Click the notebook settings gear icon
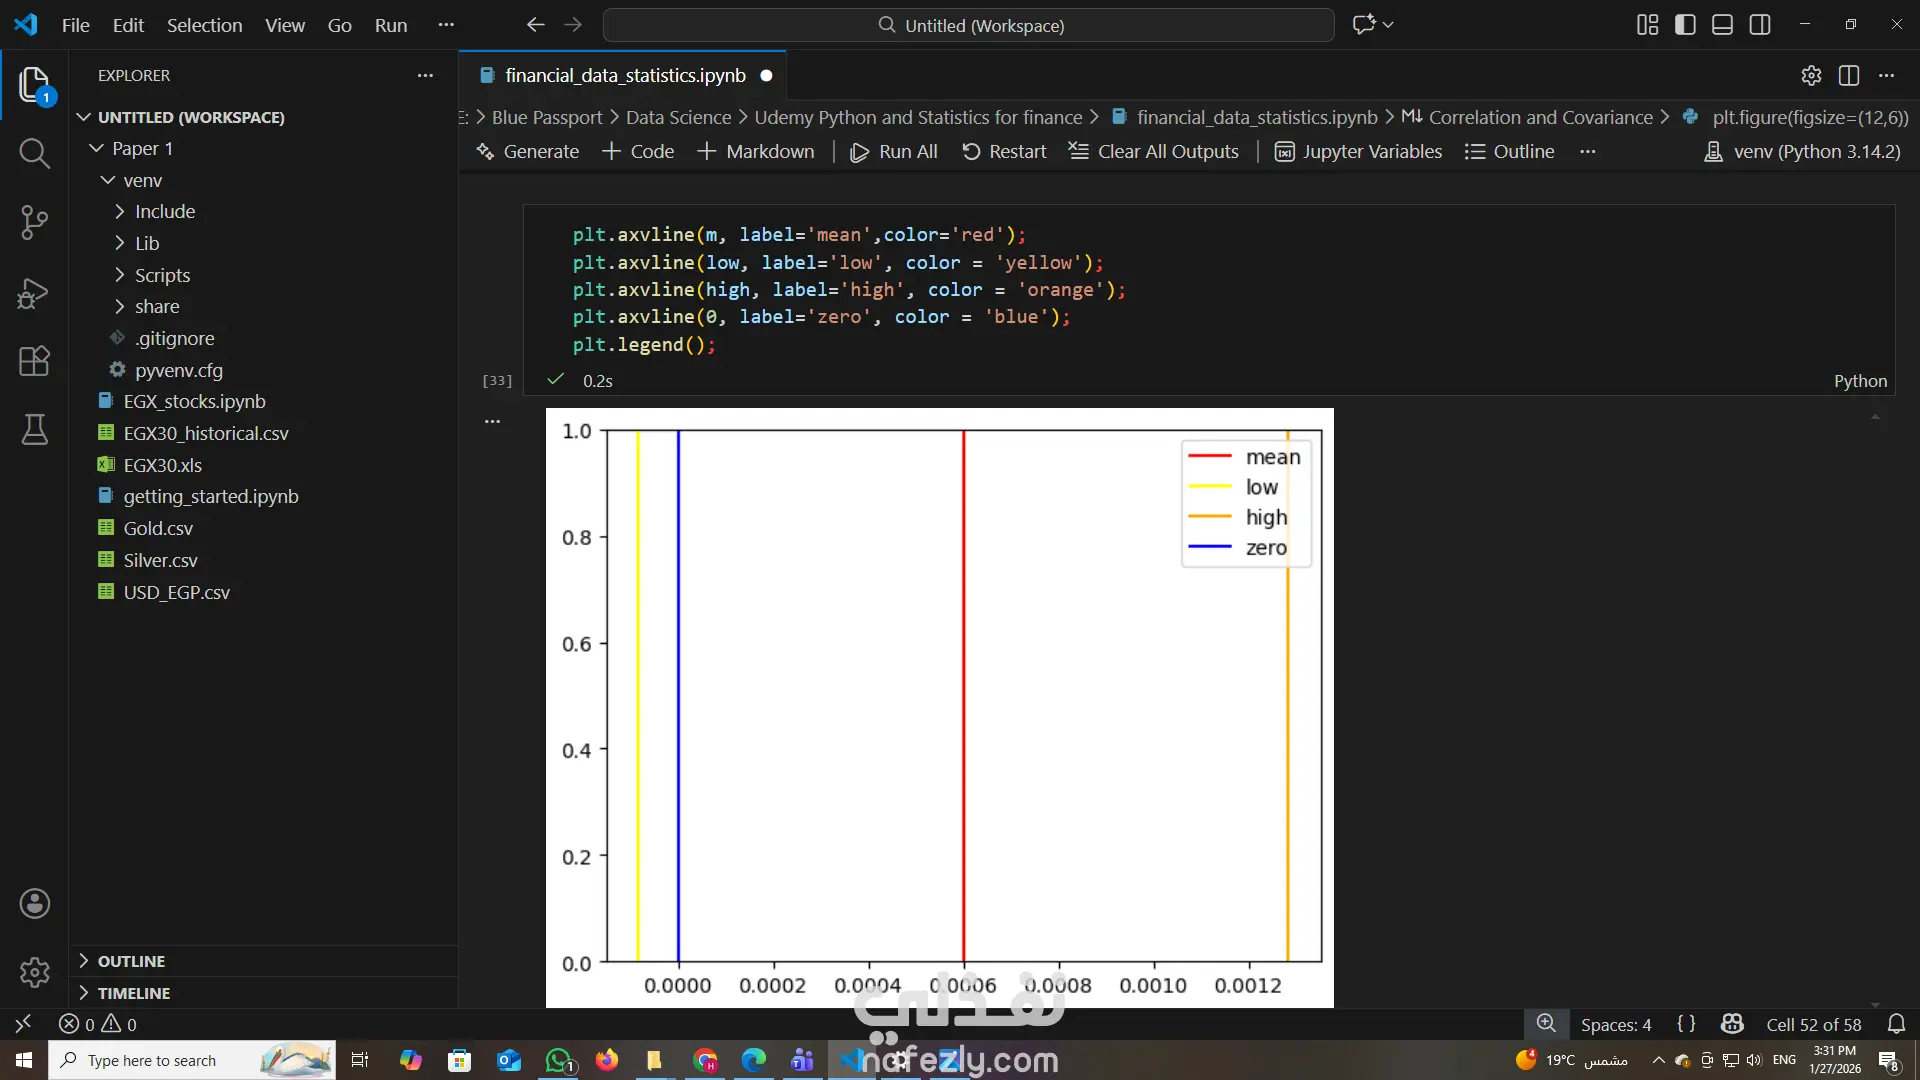This screenshot has width=1920, height=1080. coord(1811,75)
